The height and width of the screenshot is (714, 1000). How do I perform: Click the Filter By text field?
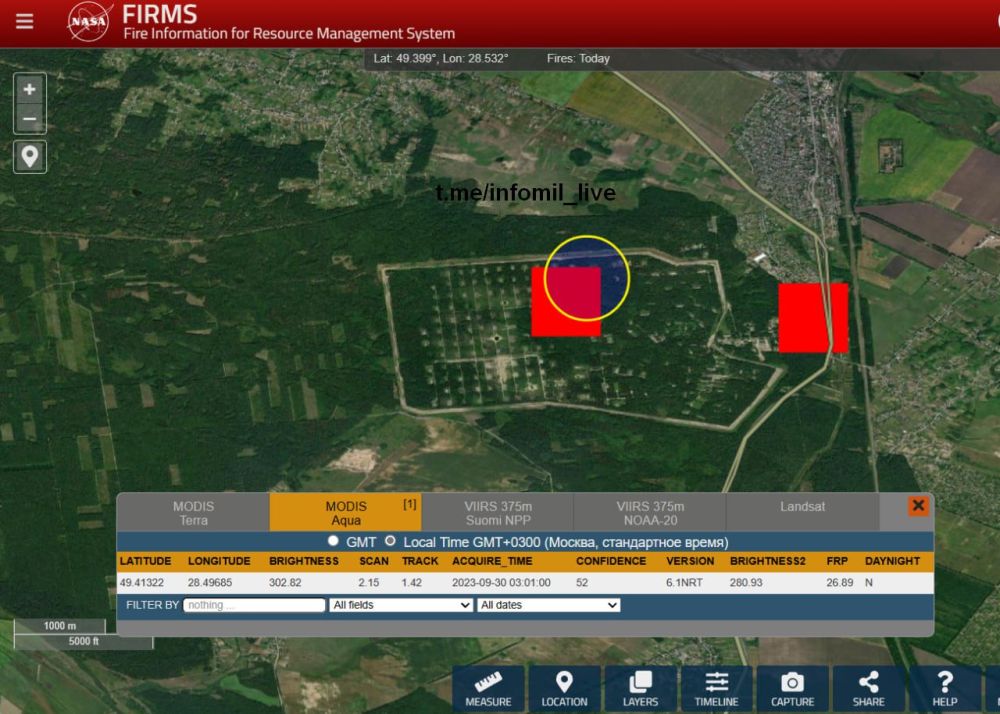coord(255,605)
